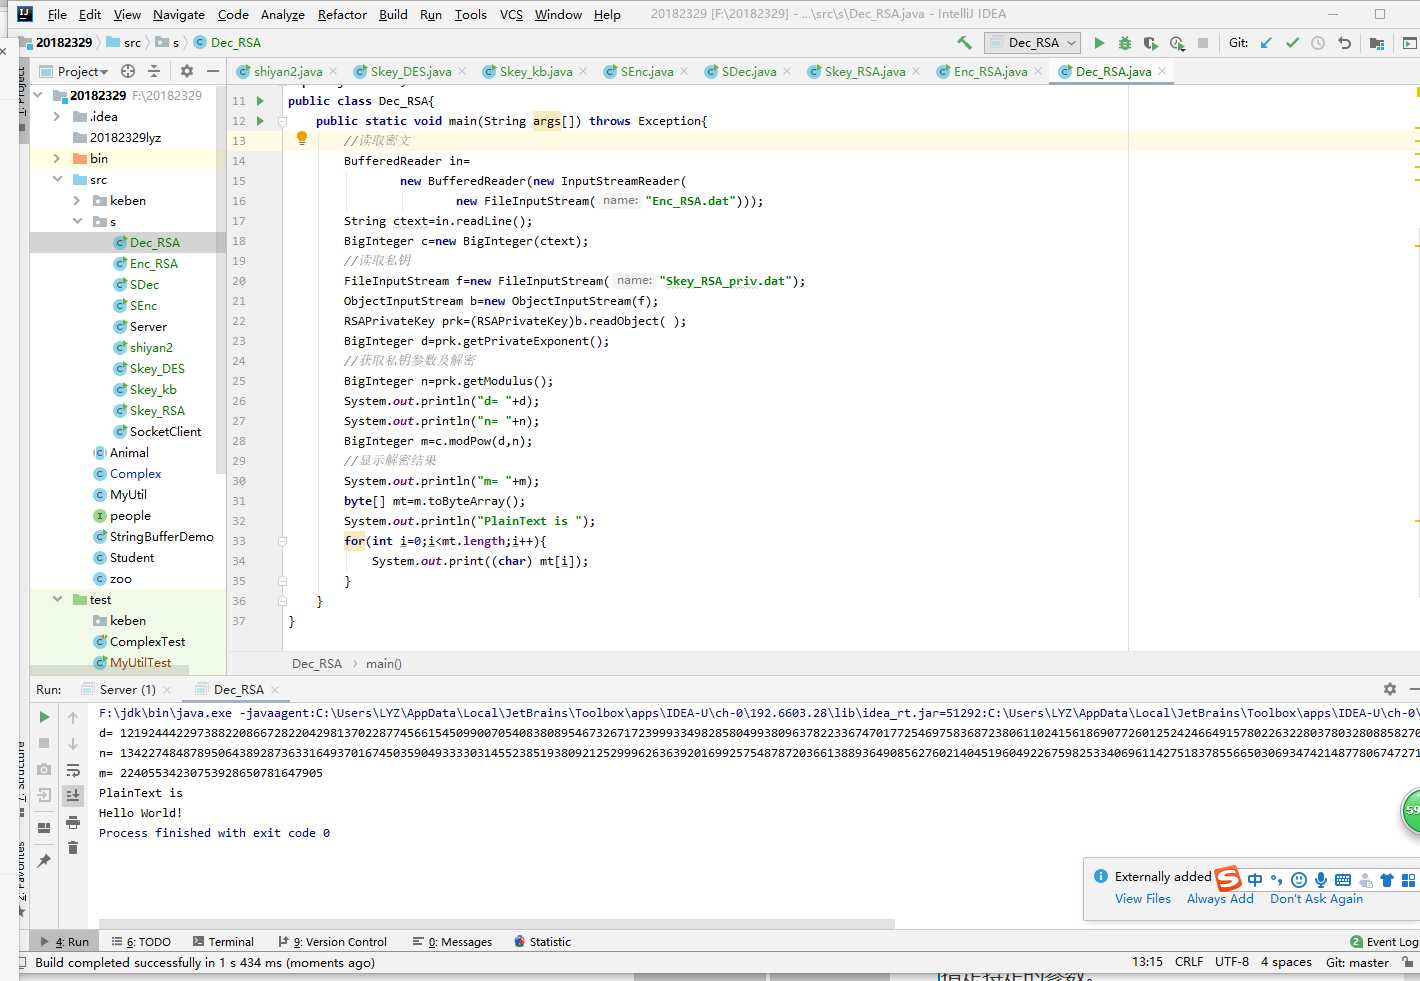Update project using the blue Git arrow

tap(1266, 43)
